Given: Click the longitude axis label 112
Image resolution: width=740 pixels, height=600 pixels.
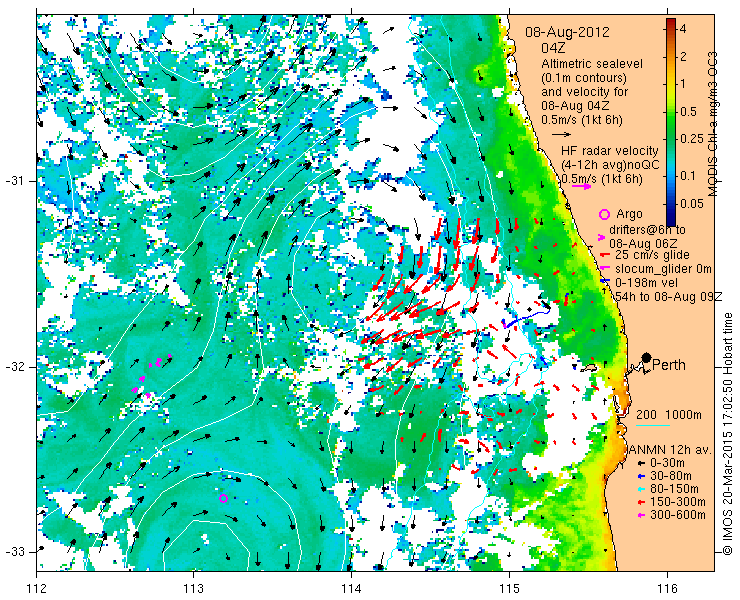Looking at the screenshot, I should [36, 589].
